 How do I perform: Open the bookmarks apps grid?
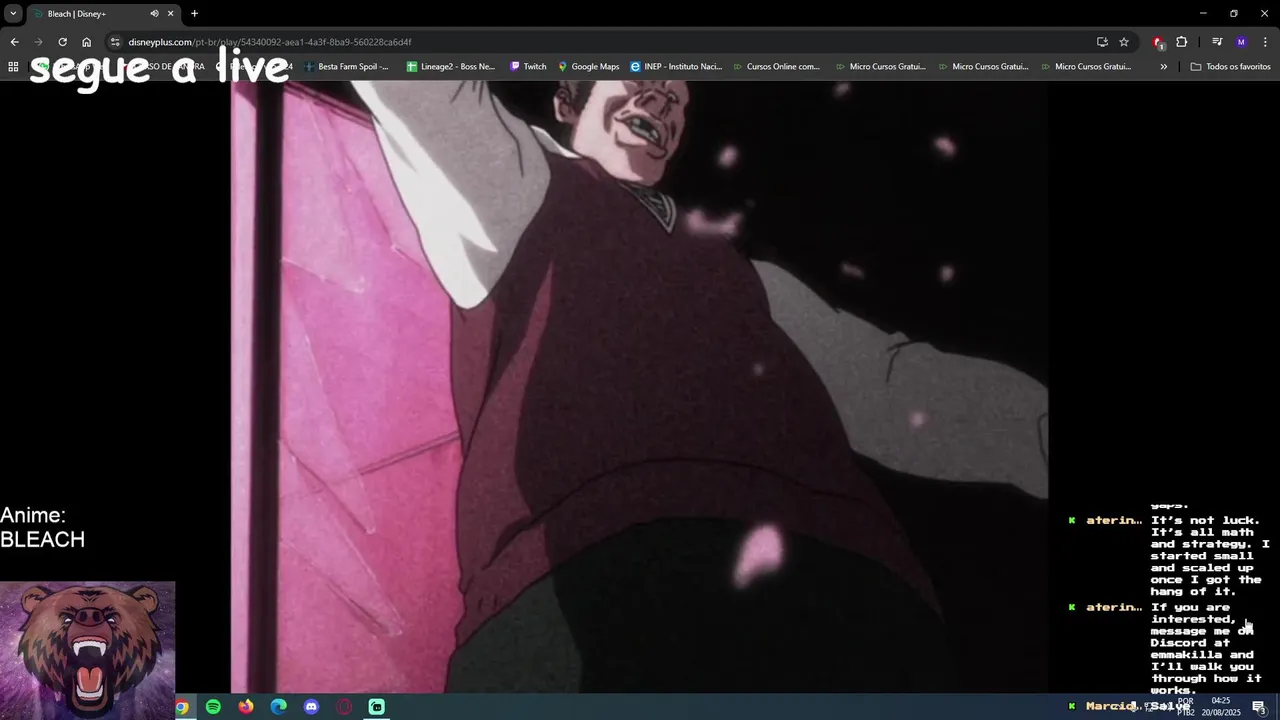13,67
